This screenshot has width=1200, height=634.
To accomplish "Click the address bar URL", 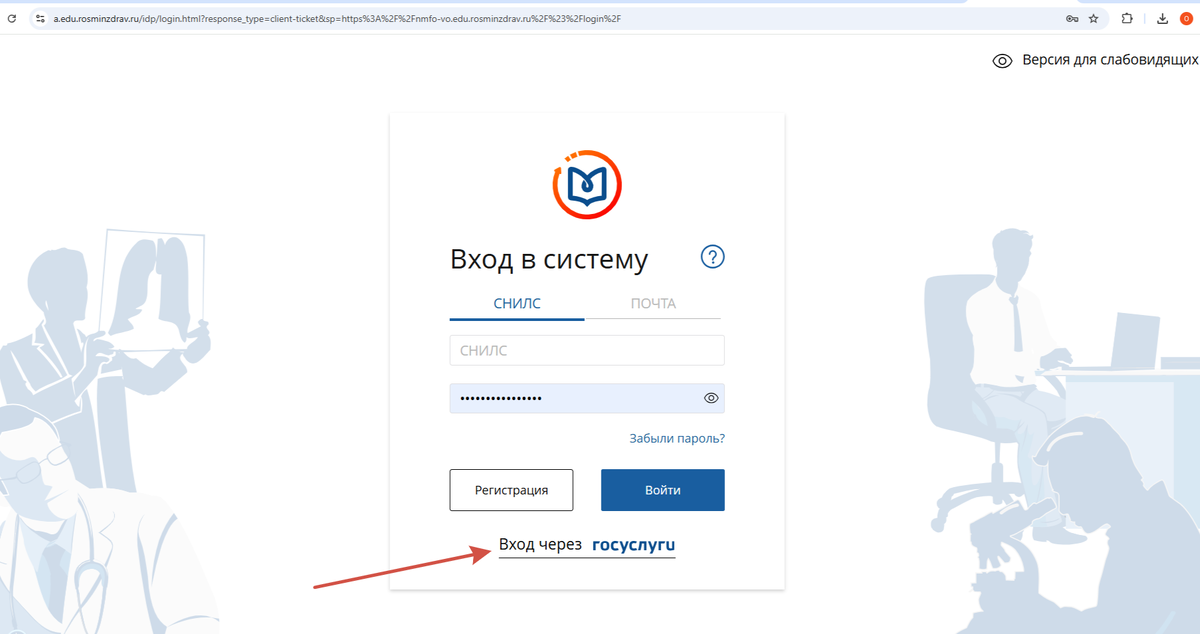I will 337,18.
